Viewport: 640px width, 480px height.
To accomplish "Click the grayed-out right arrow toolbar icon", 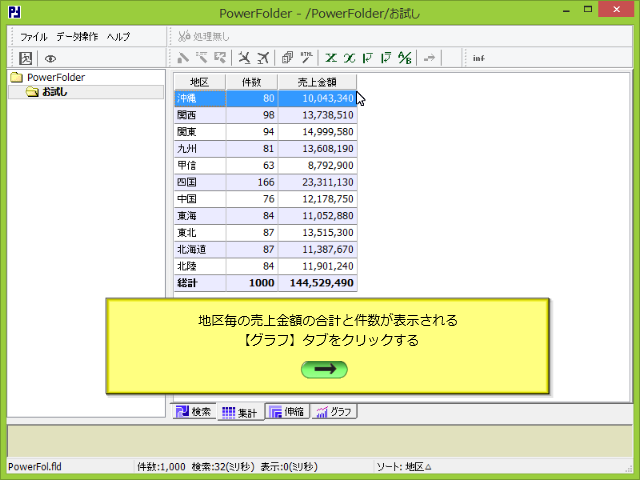I will 429,58.
